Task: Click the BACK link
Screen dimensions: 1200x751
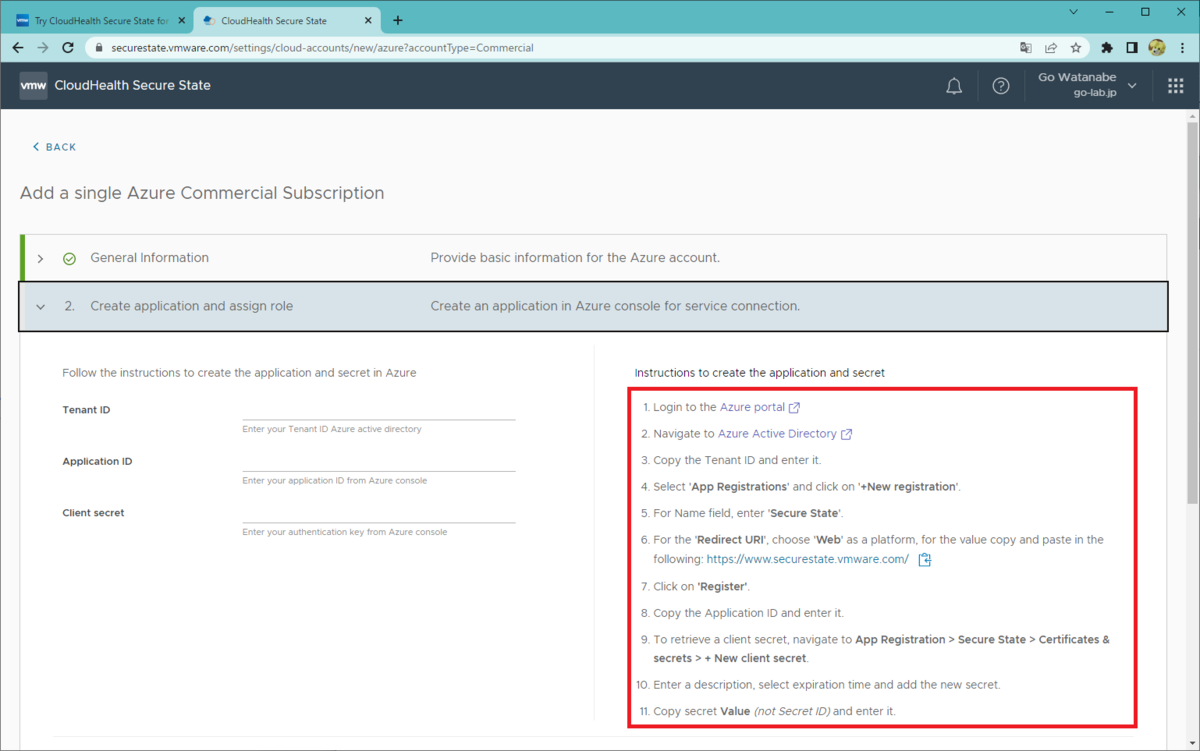Action: [54, 147]
